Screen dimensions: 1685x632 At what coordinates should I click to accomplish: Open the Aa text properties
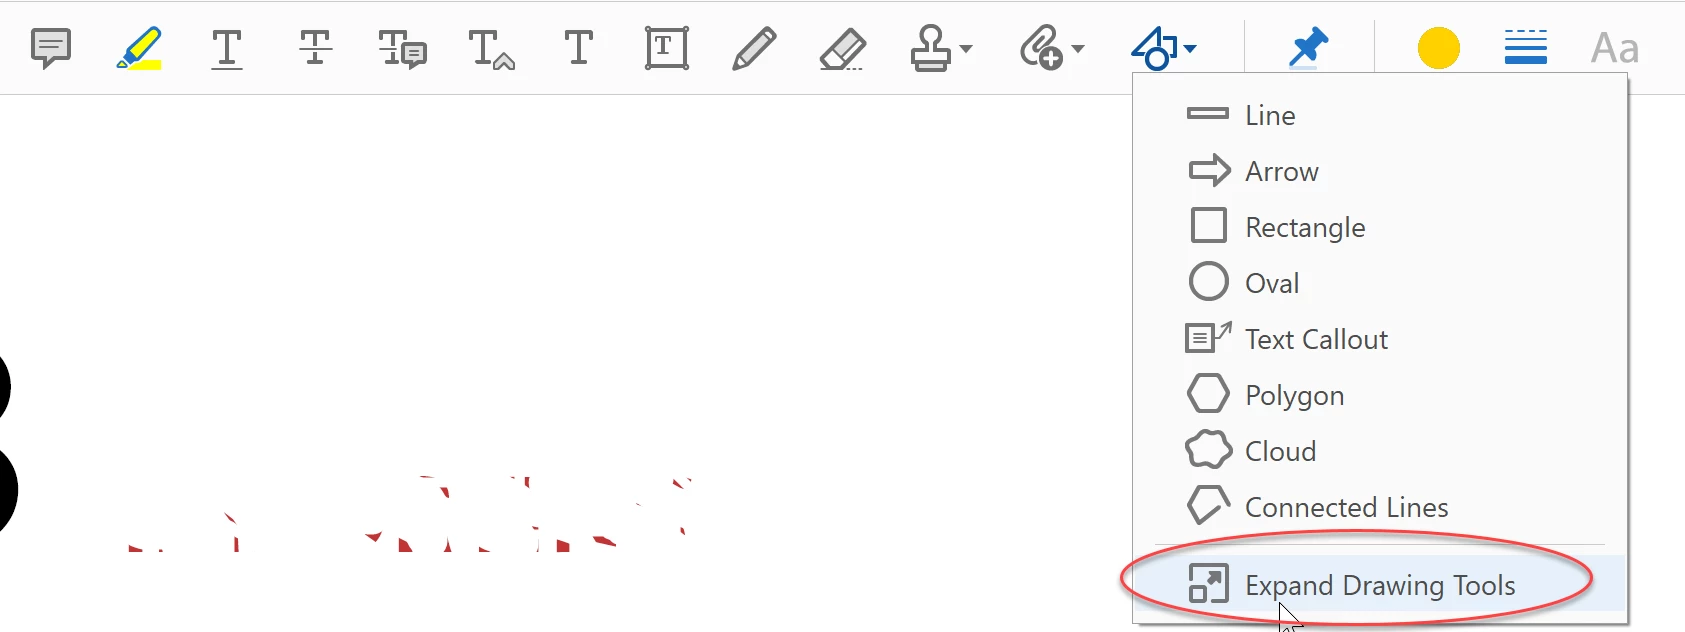(x=1615, y=48)
